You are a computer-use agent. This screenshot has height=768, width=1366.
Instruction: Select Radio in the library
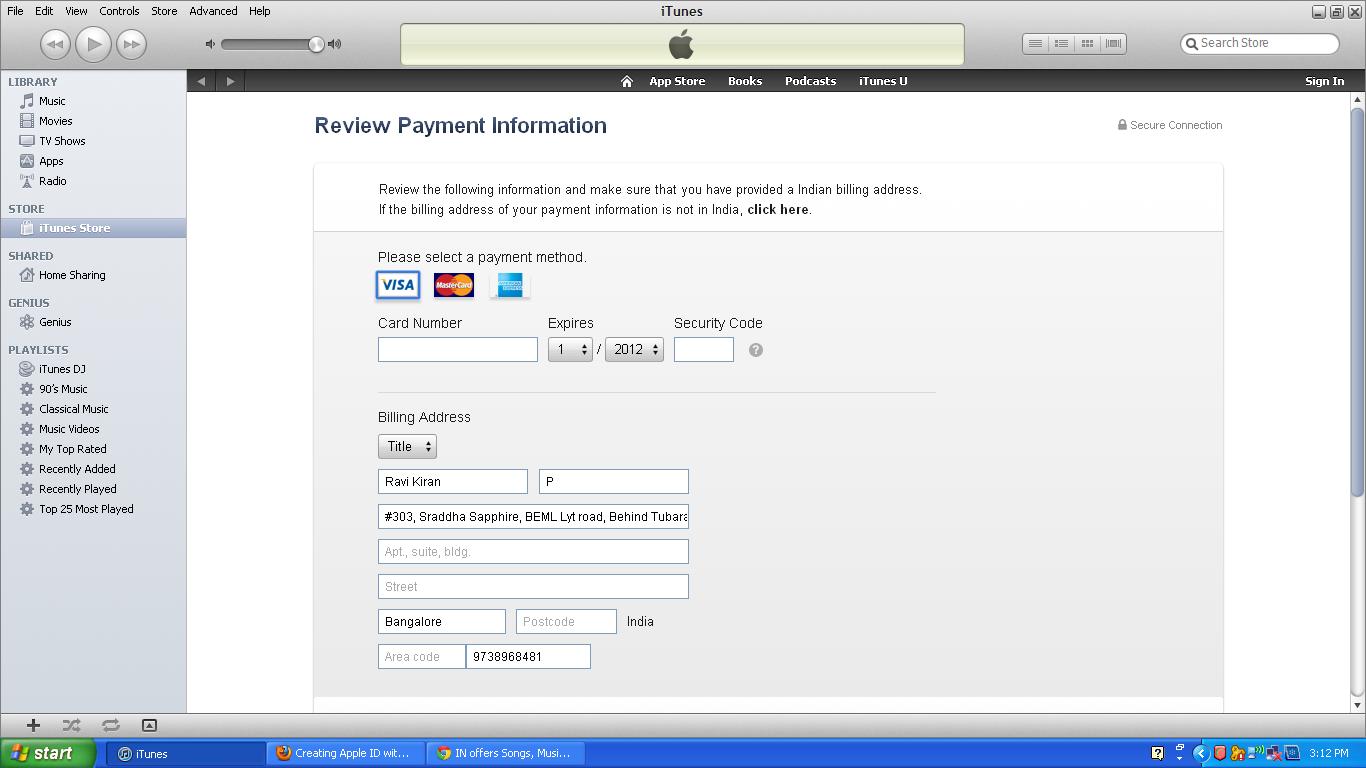(52, 181)
